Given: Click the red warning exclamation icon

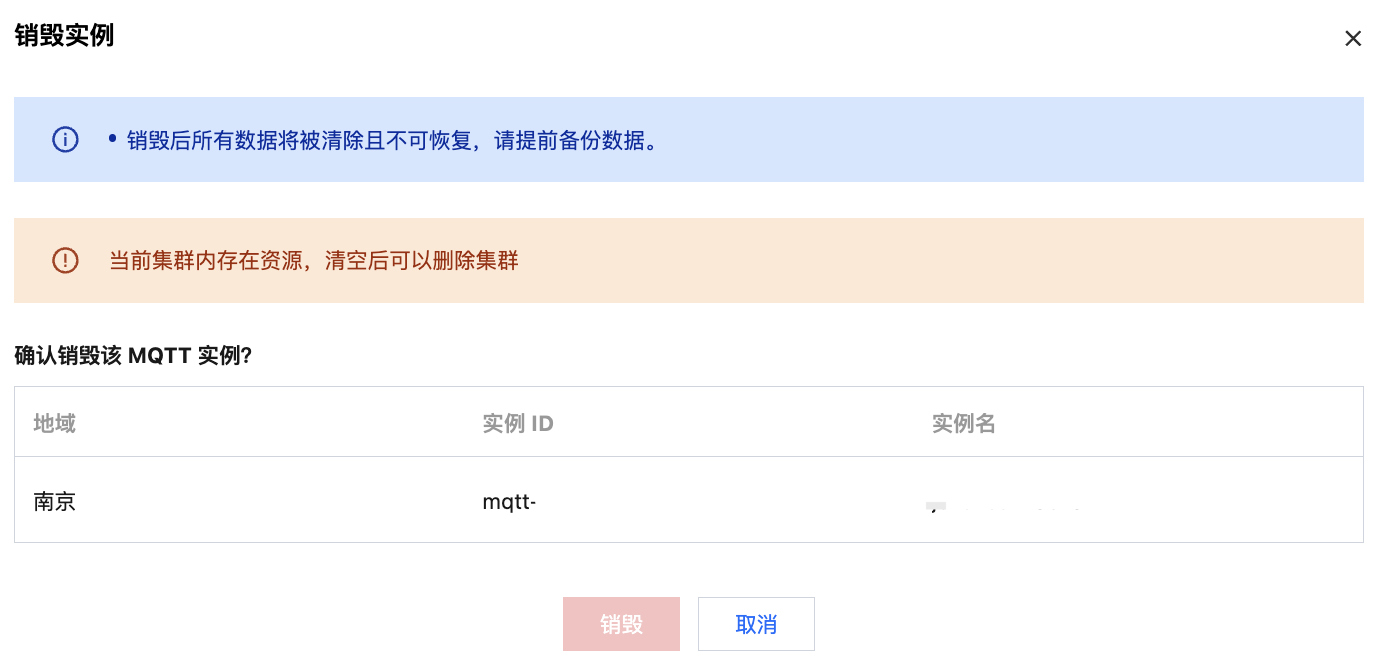Looking at the screenshot, I should pos(65,261).
